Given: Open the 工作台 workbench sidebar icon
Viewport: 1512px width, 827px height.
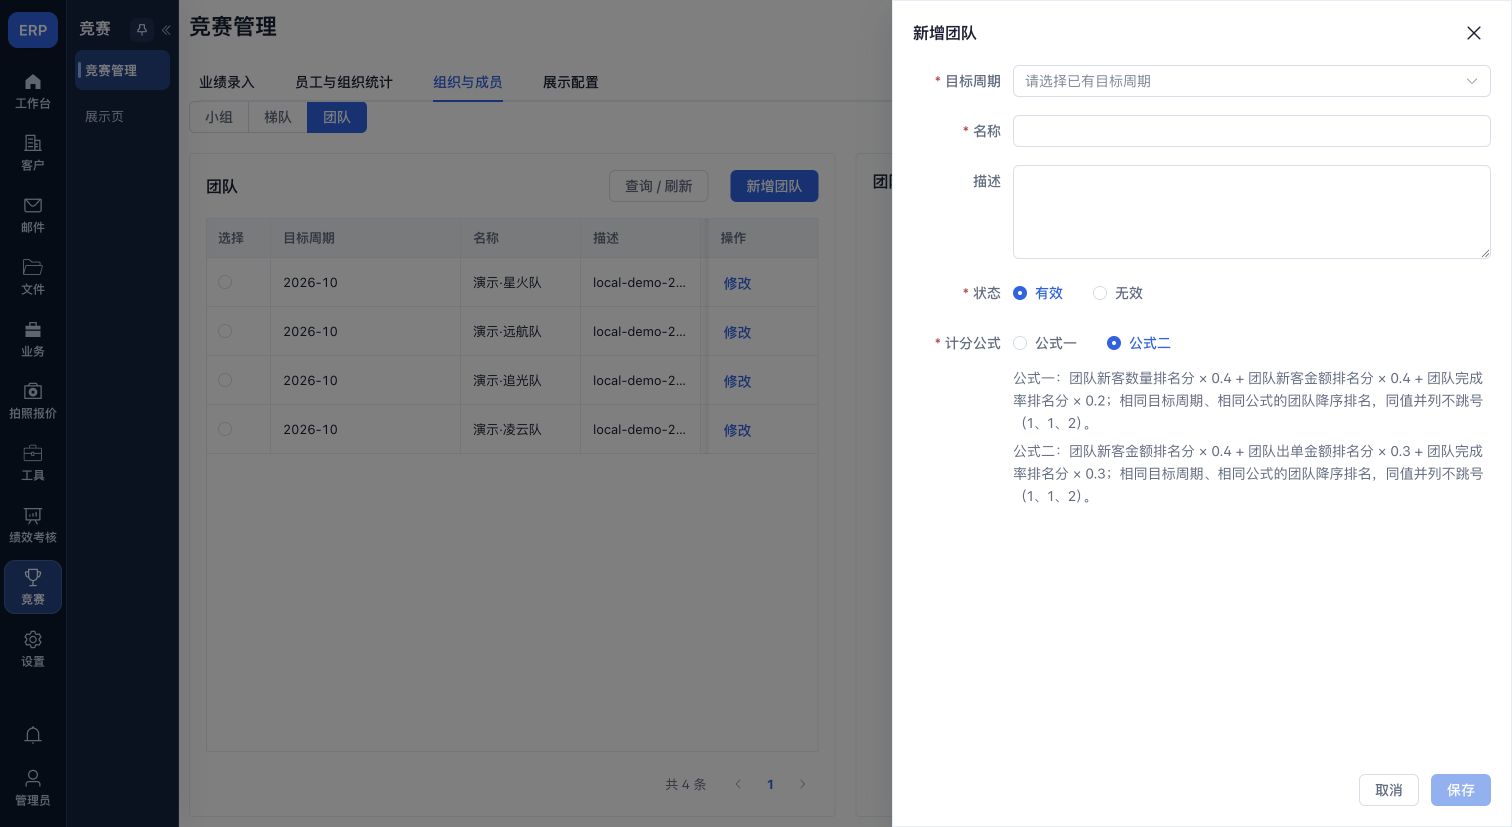Looking at the screenshot, I should tap(33, 91).
